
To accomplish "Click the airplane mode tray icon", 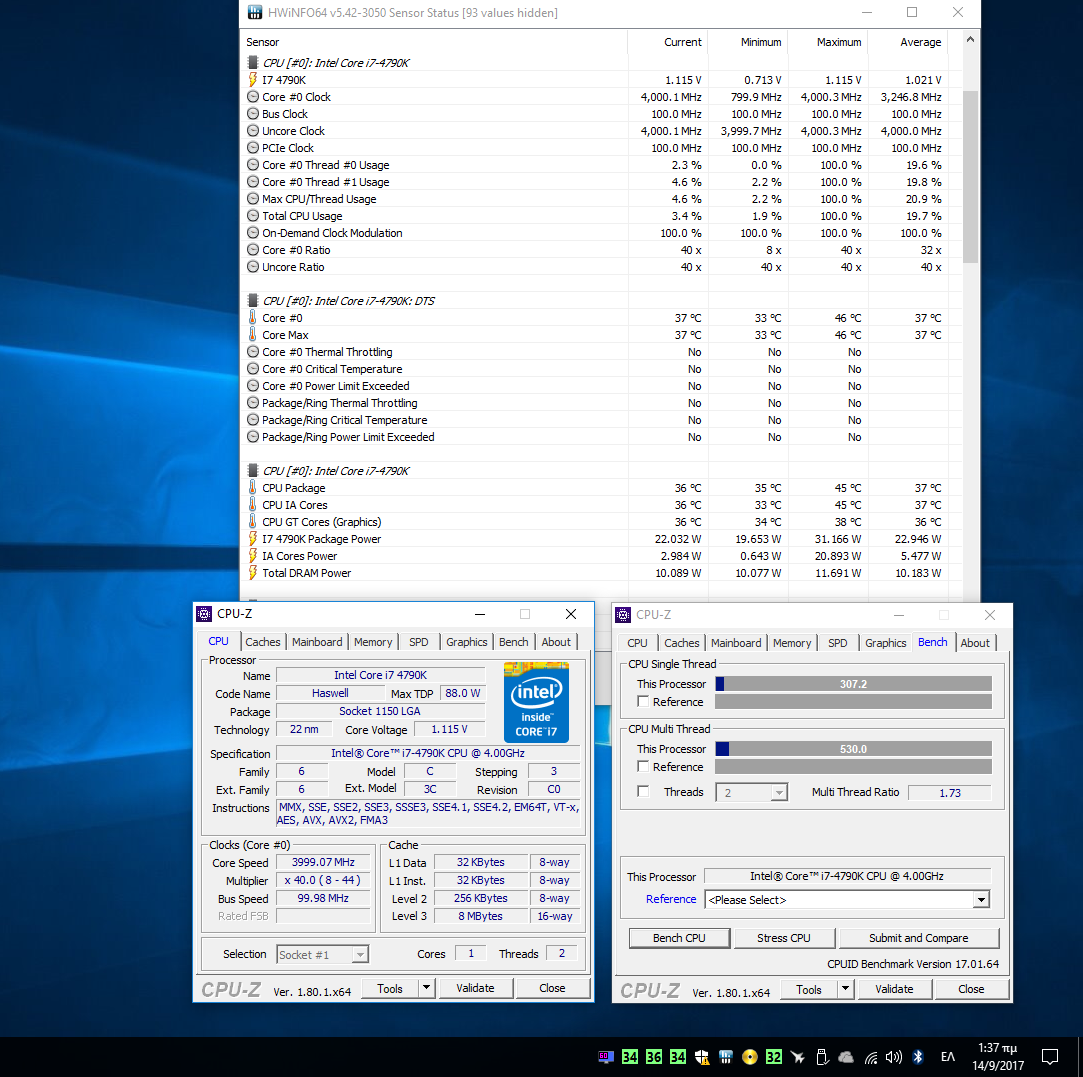I will point(798,1057).
